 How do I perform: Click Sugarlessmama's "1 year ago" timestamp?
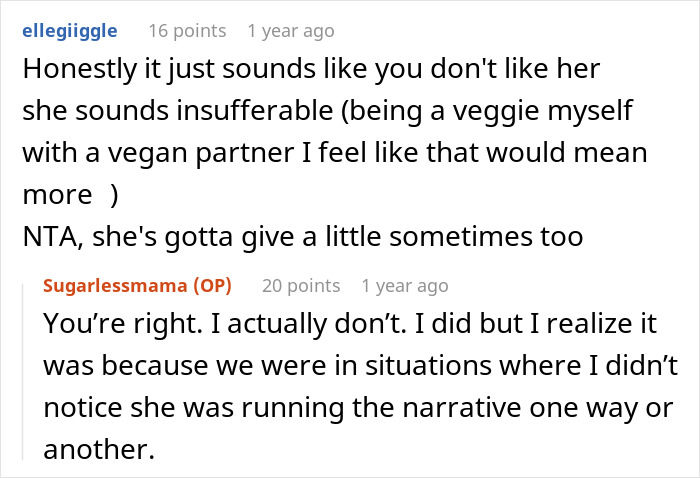click(405, 286)
